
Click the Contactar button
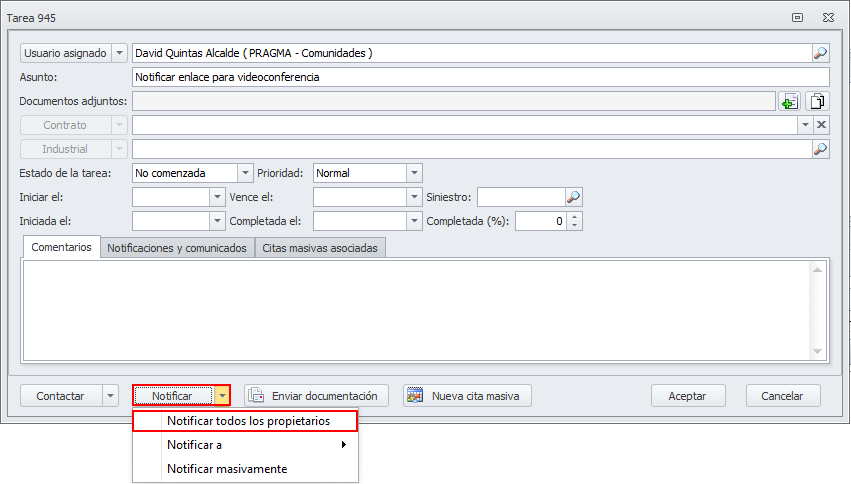(61, 396)
